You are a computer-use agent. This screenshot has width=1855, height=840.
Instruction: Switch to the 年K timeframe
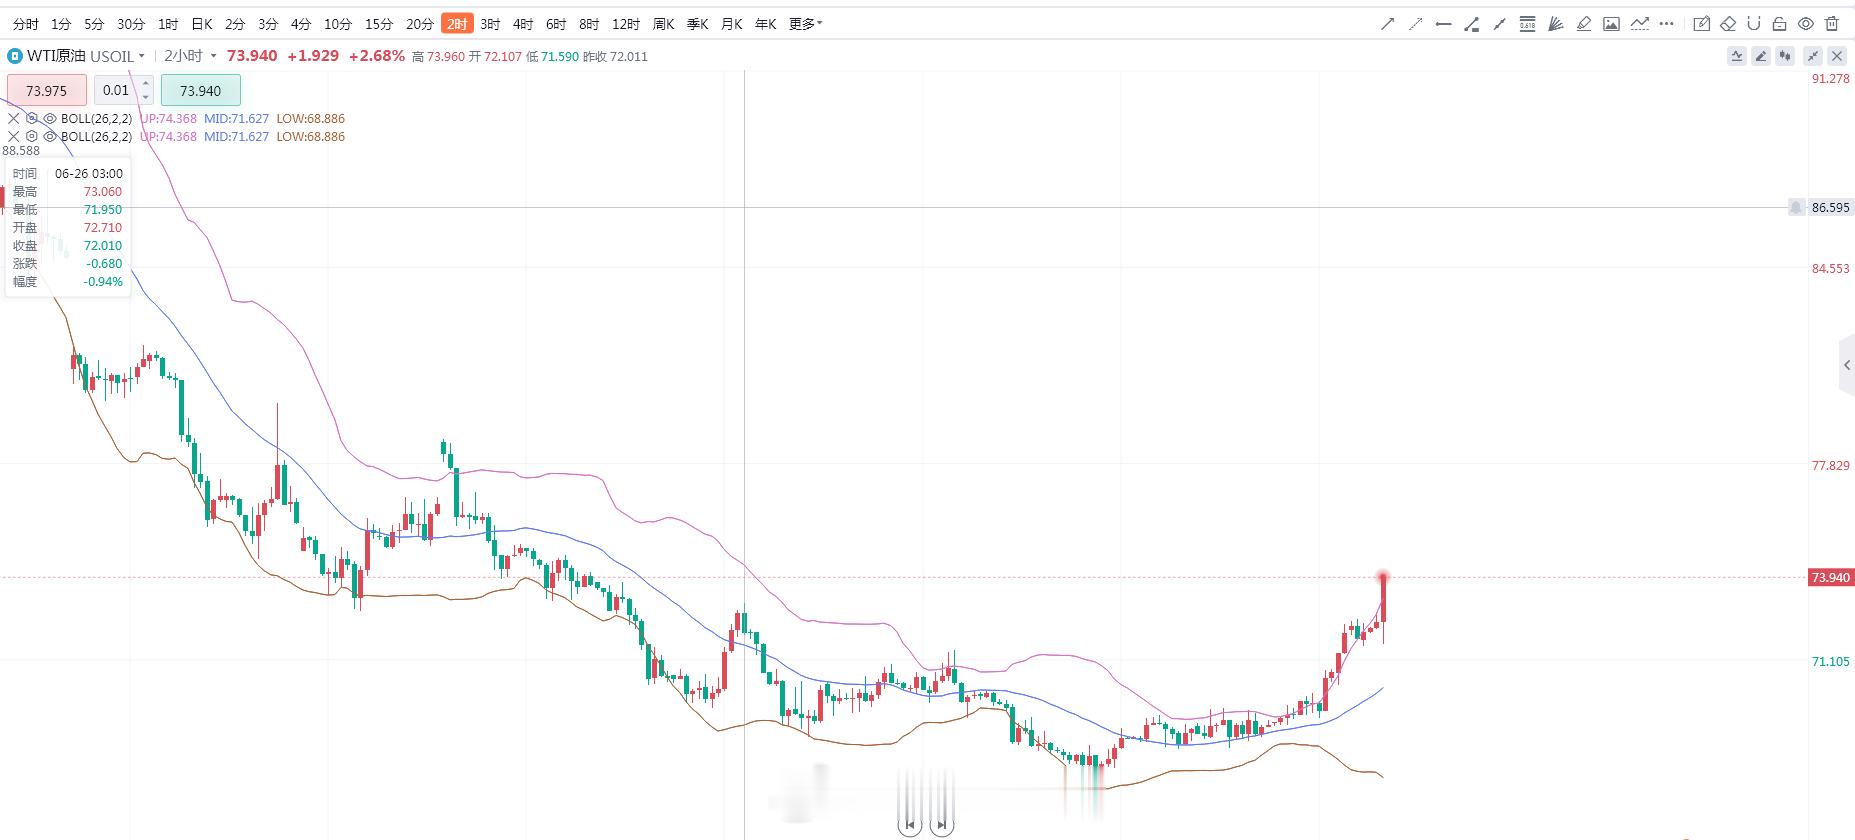point(765,24)
